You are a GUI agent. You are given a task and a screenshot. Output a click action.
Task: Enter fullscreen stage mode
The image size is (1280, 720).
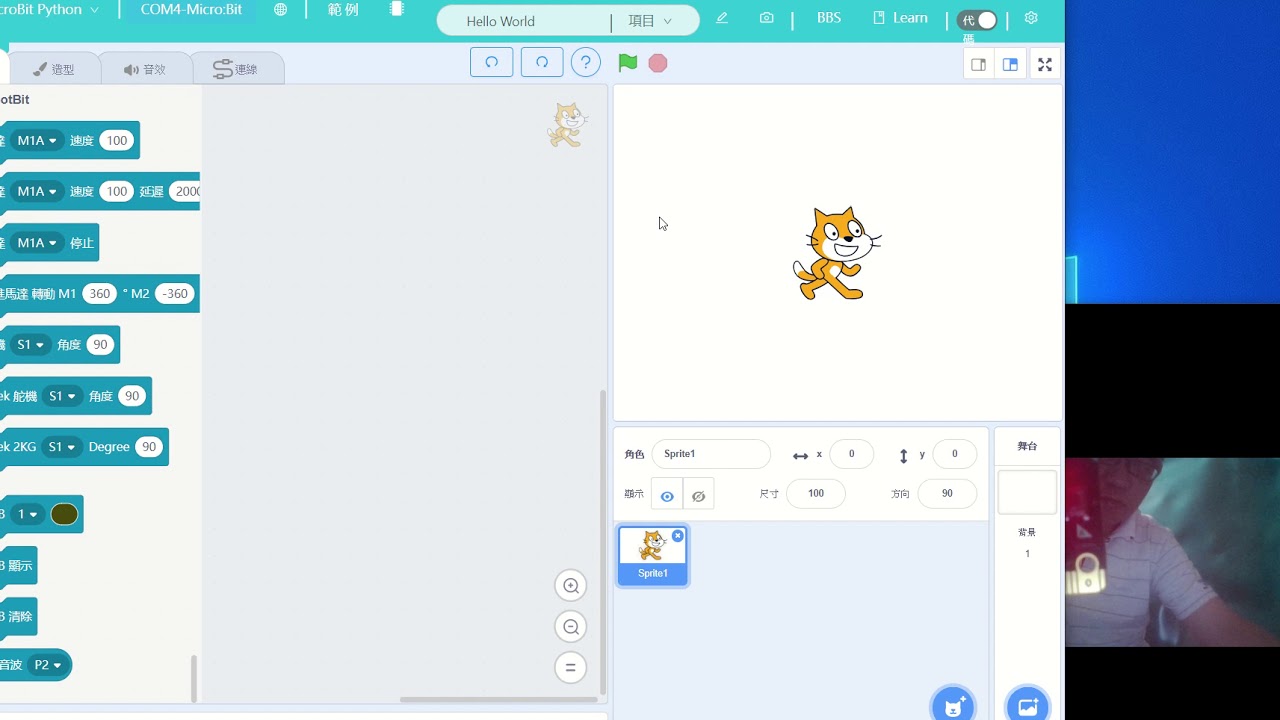(x=1045, y=65)
